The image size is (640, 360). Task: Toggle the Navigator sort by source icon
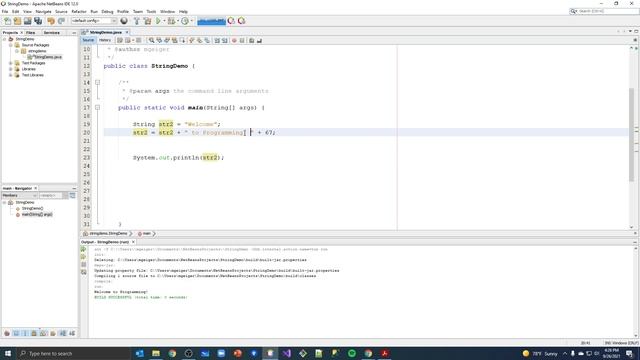pos(72,333)
